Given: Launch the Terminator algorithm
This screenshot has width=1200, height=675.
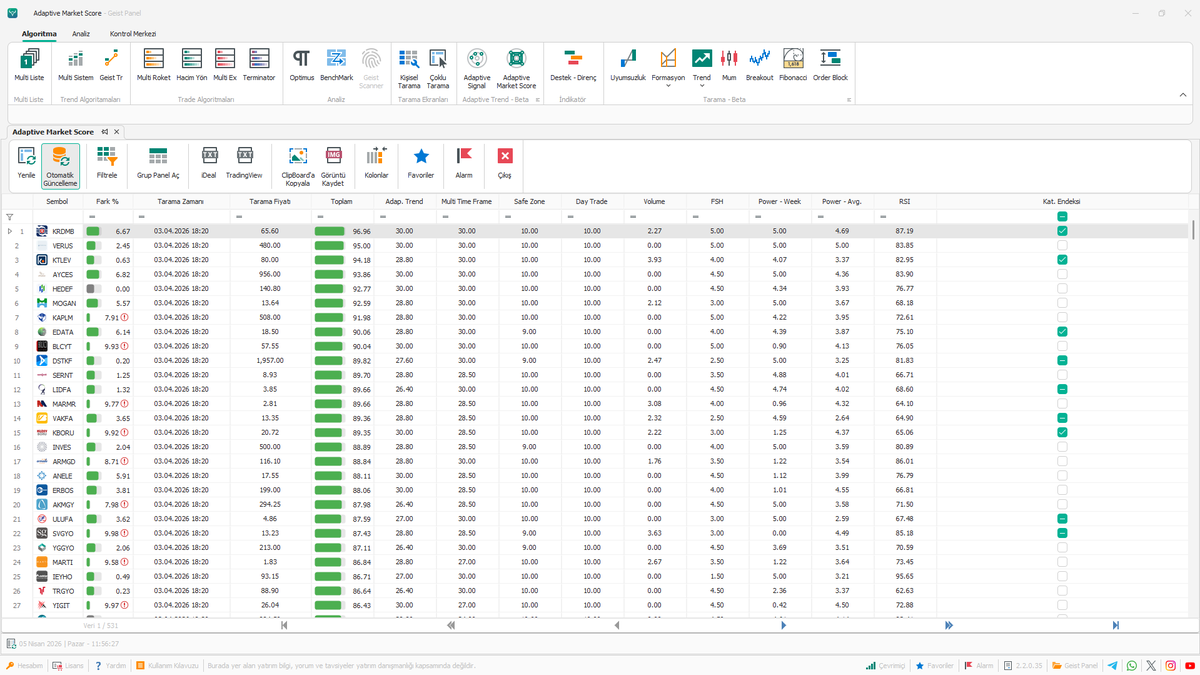Looking at the screenshot, I should tap(259, 65).
